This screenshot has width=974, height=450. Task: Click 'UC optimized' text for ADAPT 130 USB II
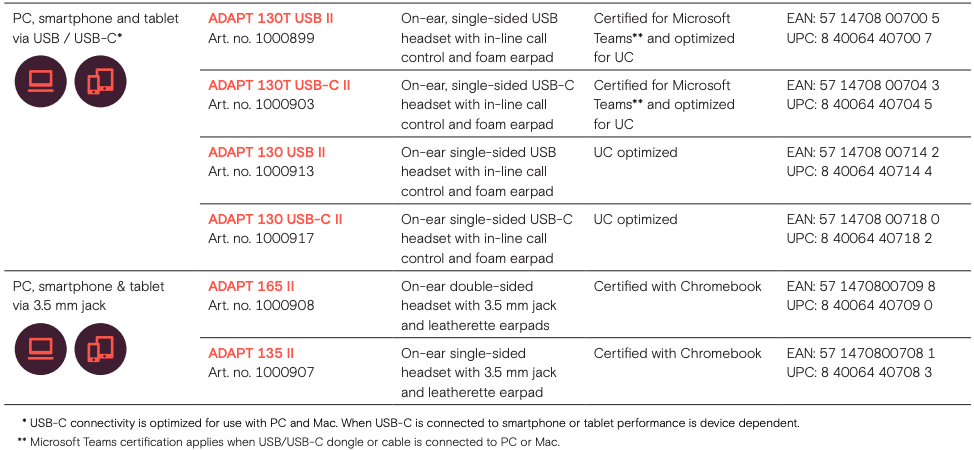[635, 152]
